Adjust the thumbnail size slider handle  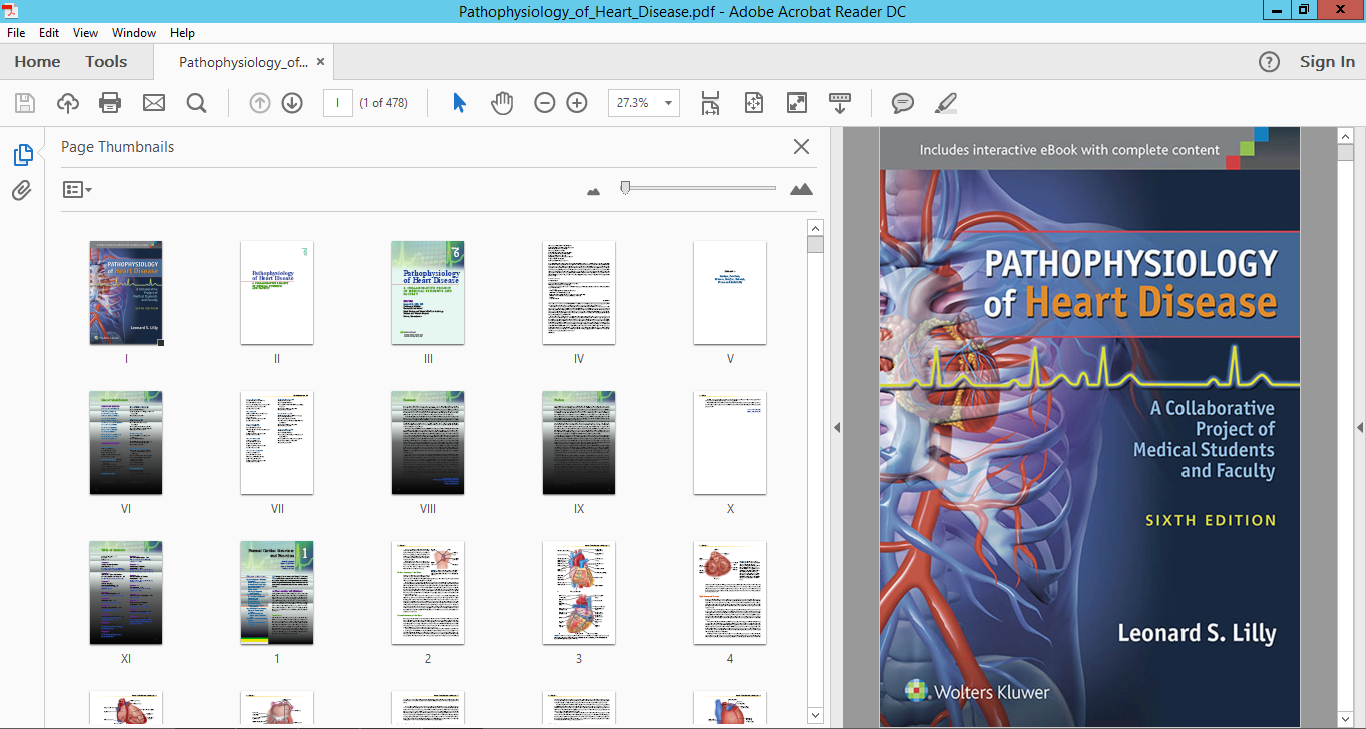(x=625, y=187)
